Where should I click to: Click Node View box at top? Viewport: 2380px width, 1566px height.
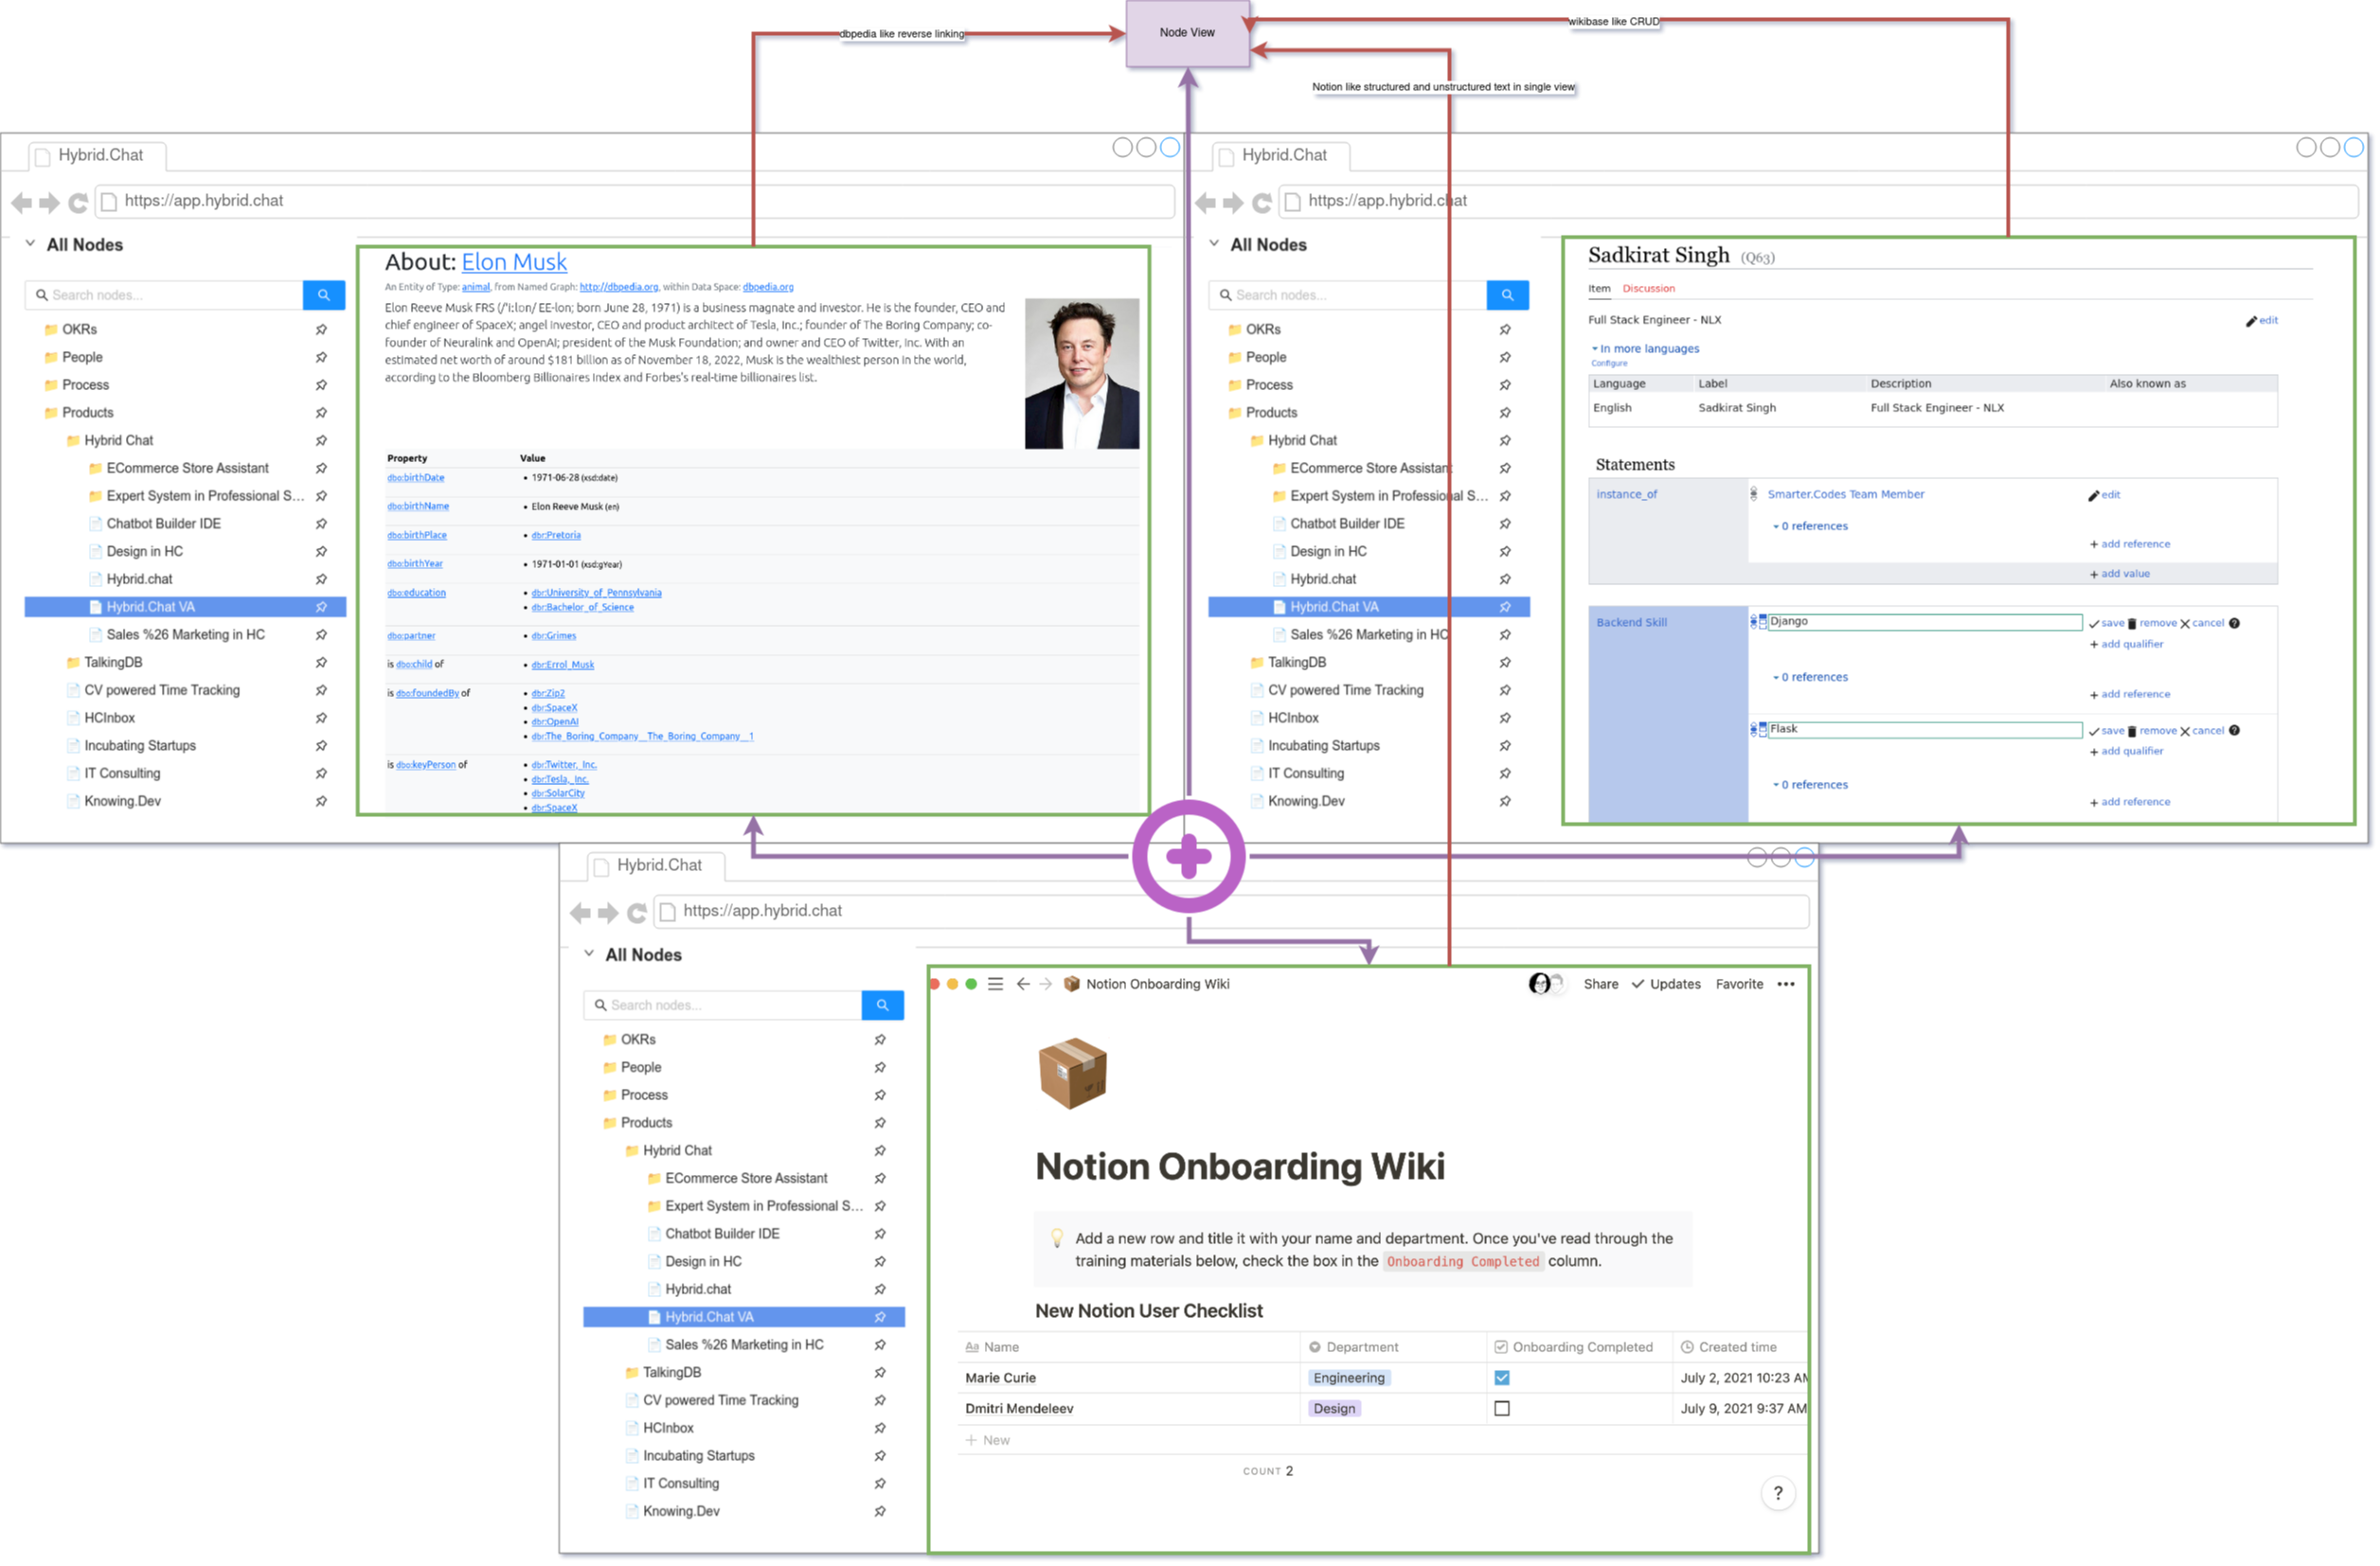point(1188,33)
